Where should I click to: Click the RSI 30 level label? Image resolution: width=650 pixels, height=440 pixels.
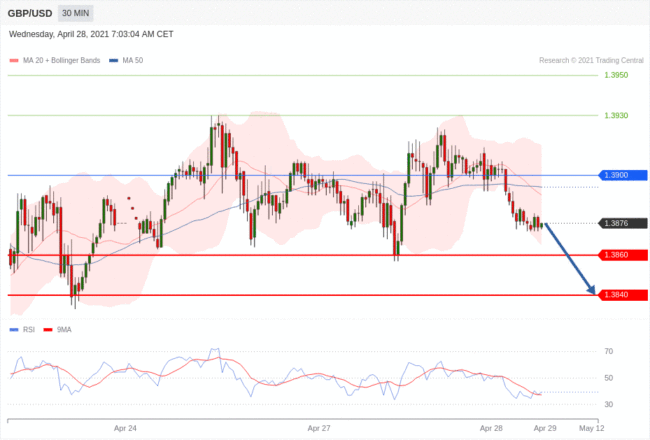point(609,404)
